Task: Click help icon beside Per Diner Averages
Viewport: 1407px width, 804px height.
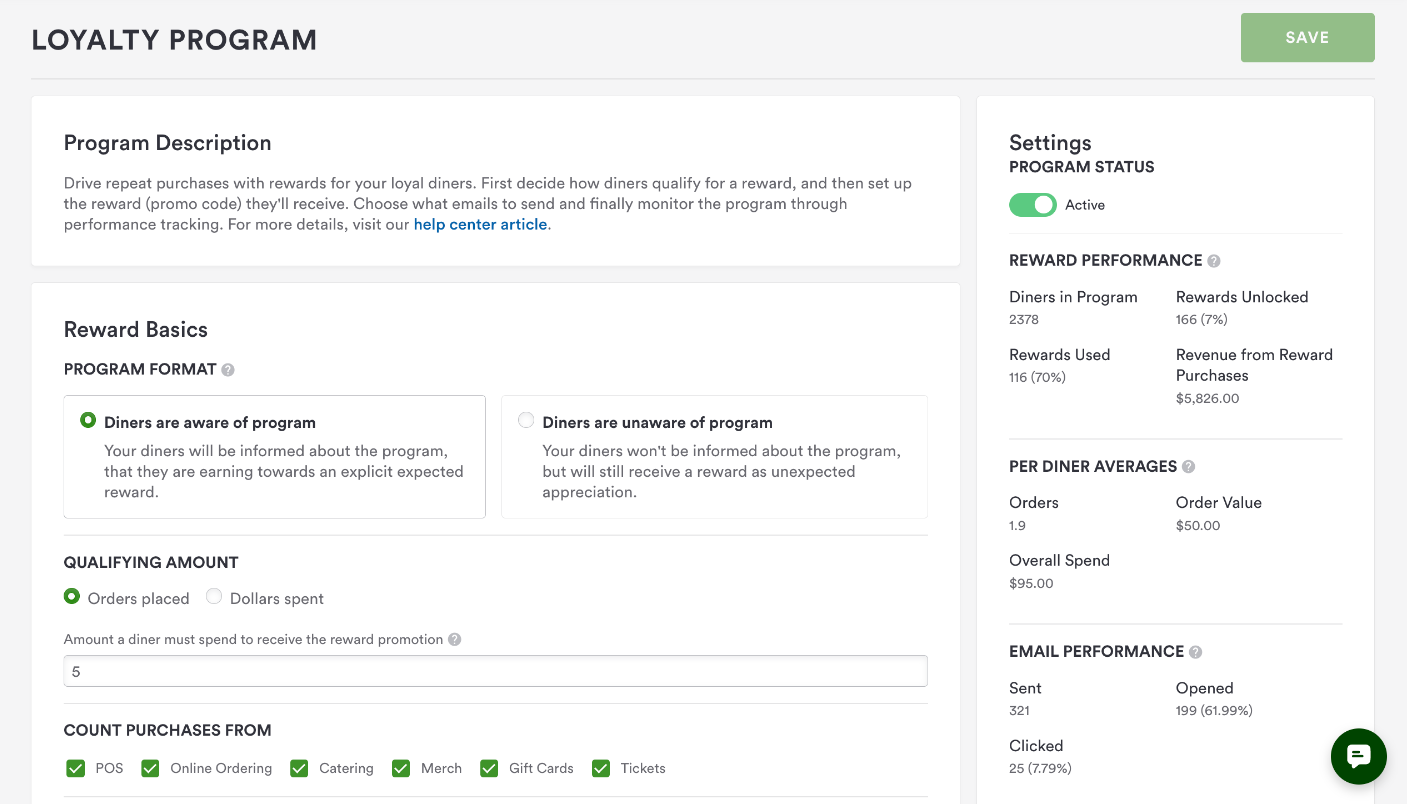Action: point(1188,467)
